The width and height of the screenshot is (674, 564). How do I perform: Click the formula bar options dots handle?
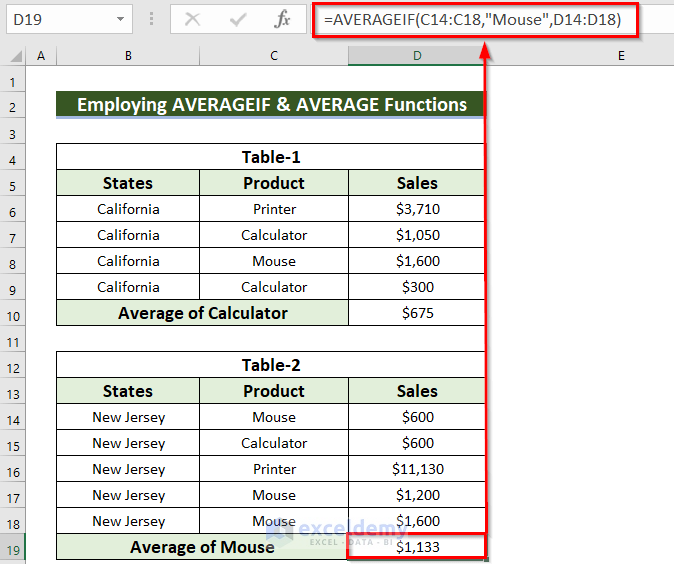[x=151, y=19]
